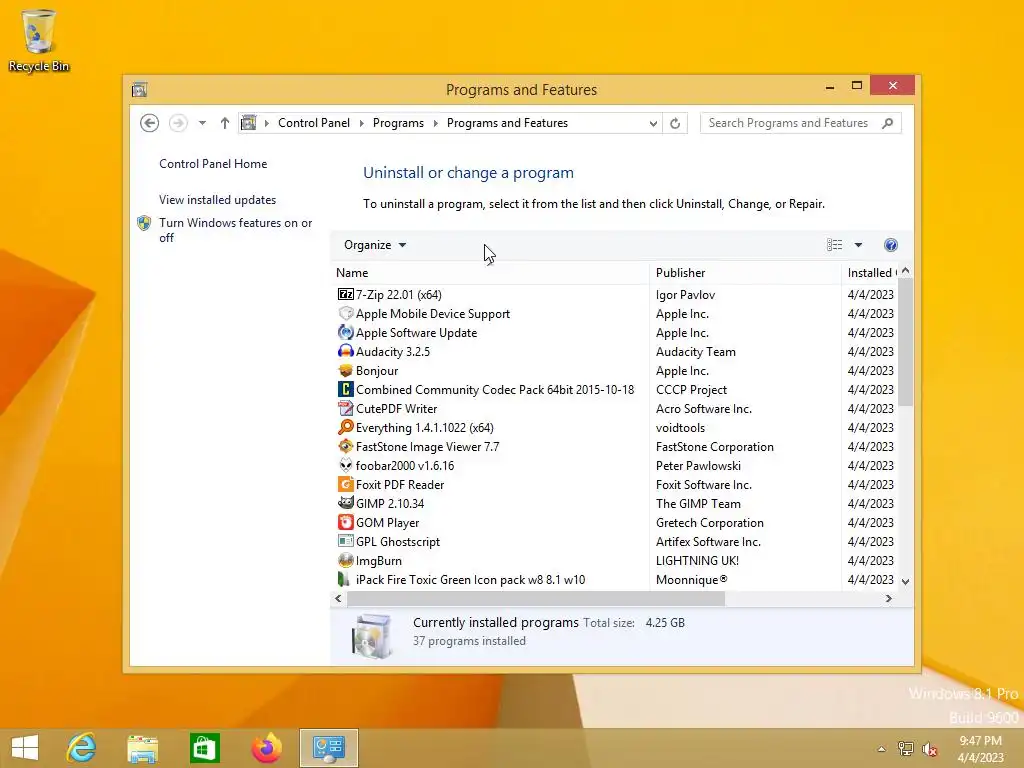
Task: Open the recent locations dropdown arrow
Action: point(202,123)
